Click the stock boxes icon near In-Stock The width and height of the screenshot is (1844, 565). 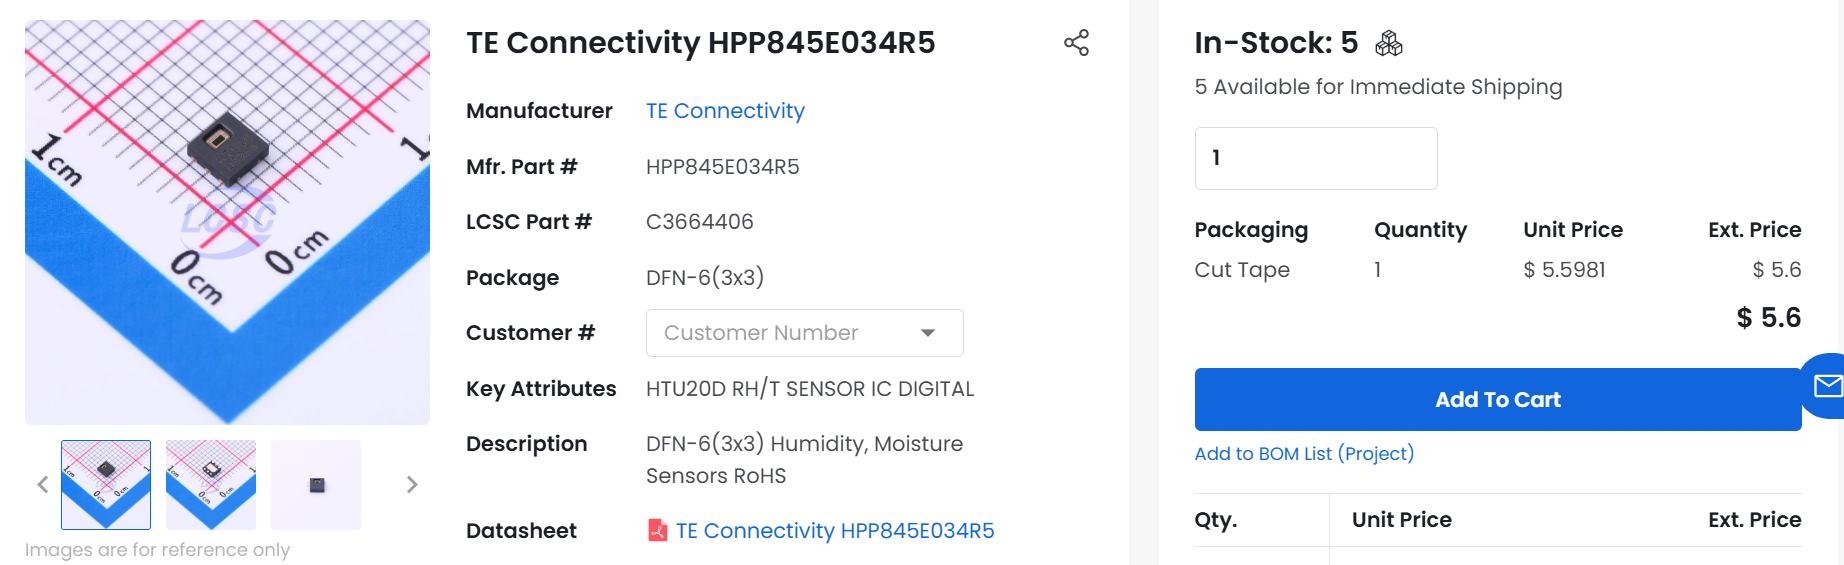tap(1389, 43)
